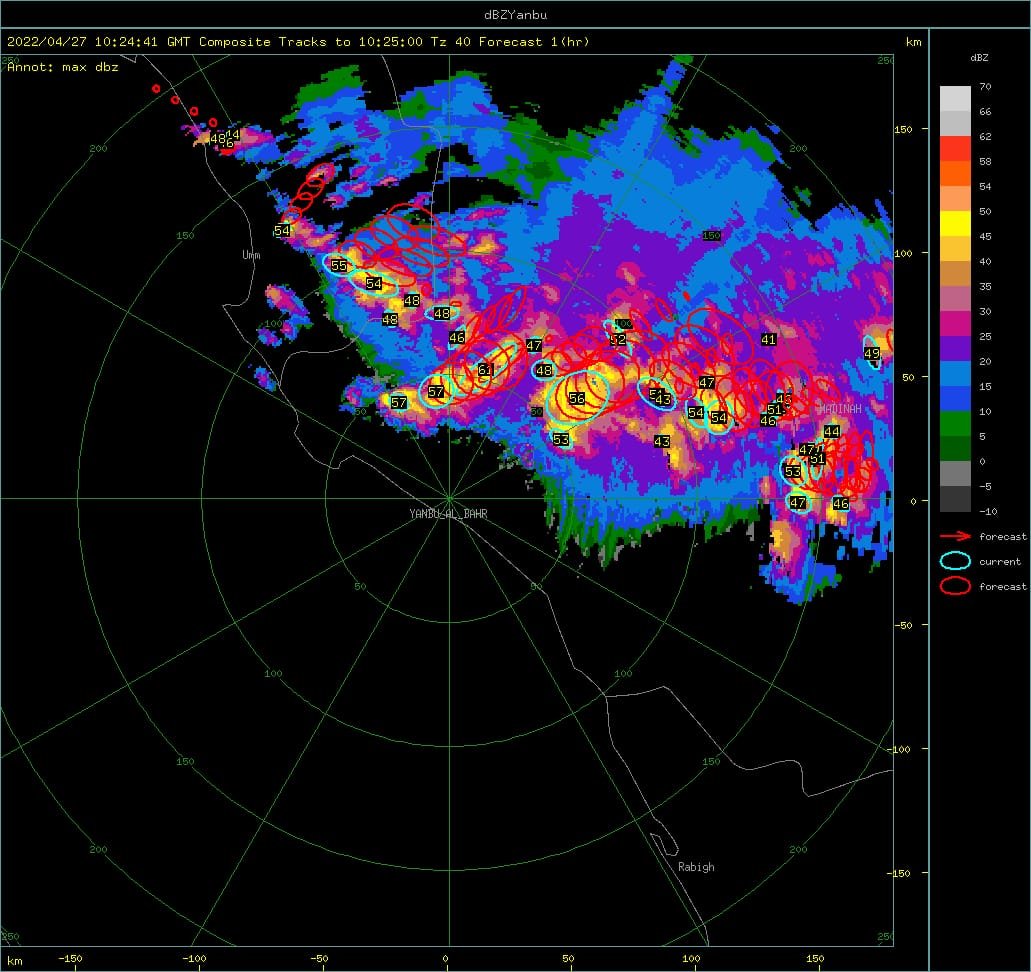
Task: Click the red forecast ellipse legend icon
Action: pos(955,585)
